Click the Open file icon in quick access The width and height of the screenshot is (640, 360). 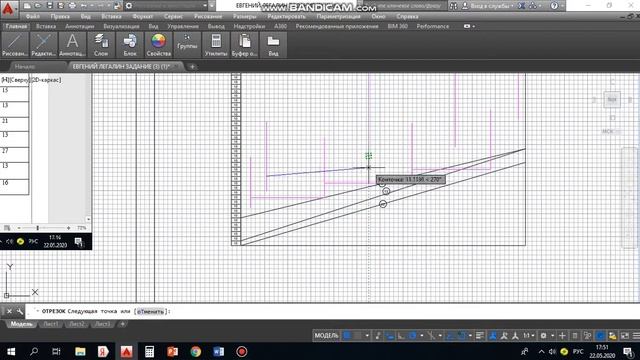[x=38, y=6]
